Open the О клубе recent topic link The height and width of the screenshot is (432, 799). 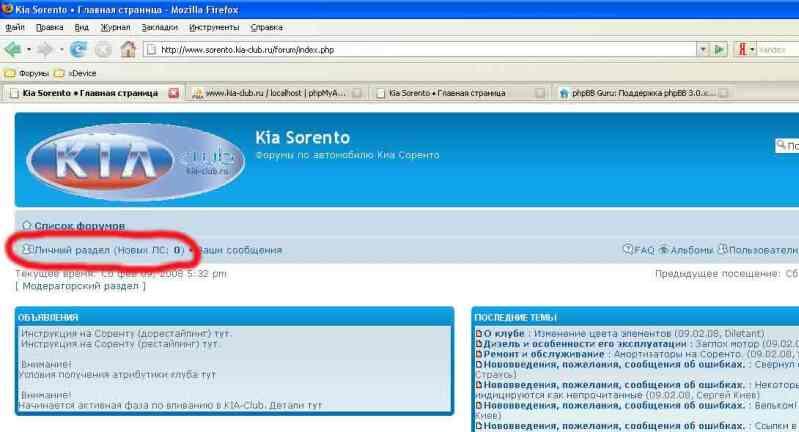point(503,334)
